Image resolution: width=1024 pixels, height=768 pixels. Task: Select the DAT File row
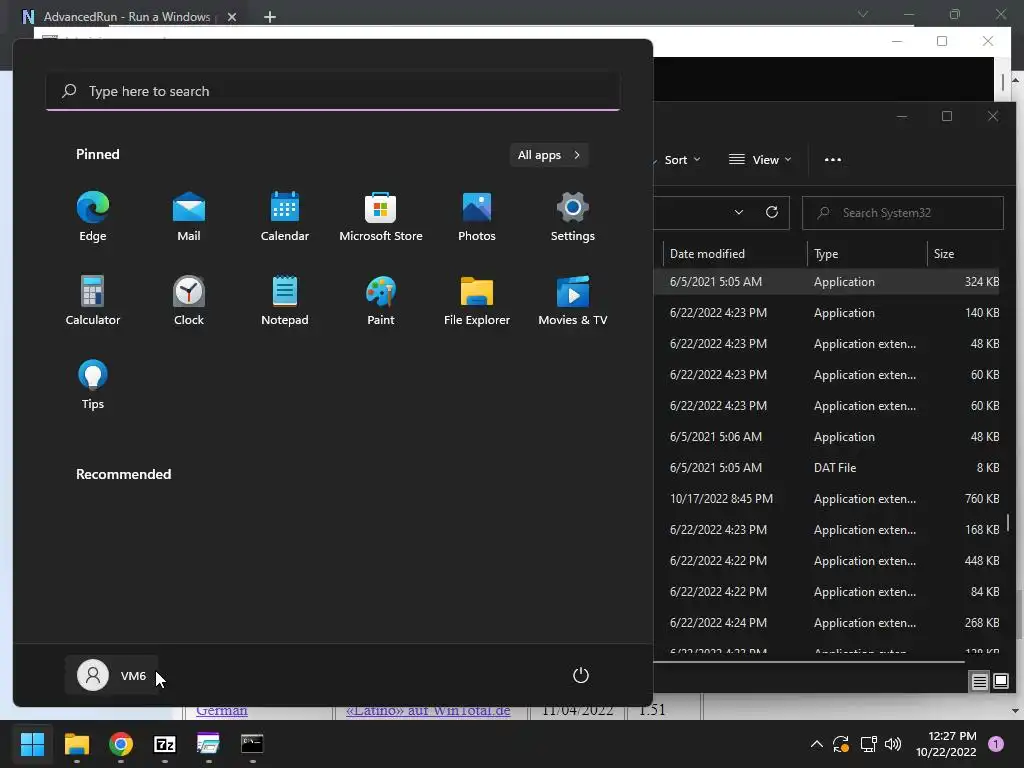tap(826, 468)
